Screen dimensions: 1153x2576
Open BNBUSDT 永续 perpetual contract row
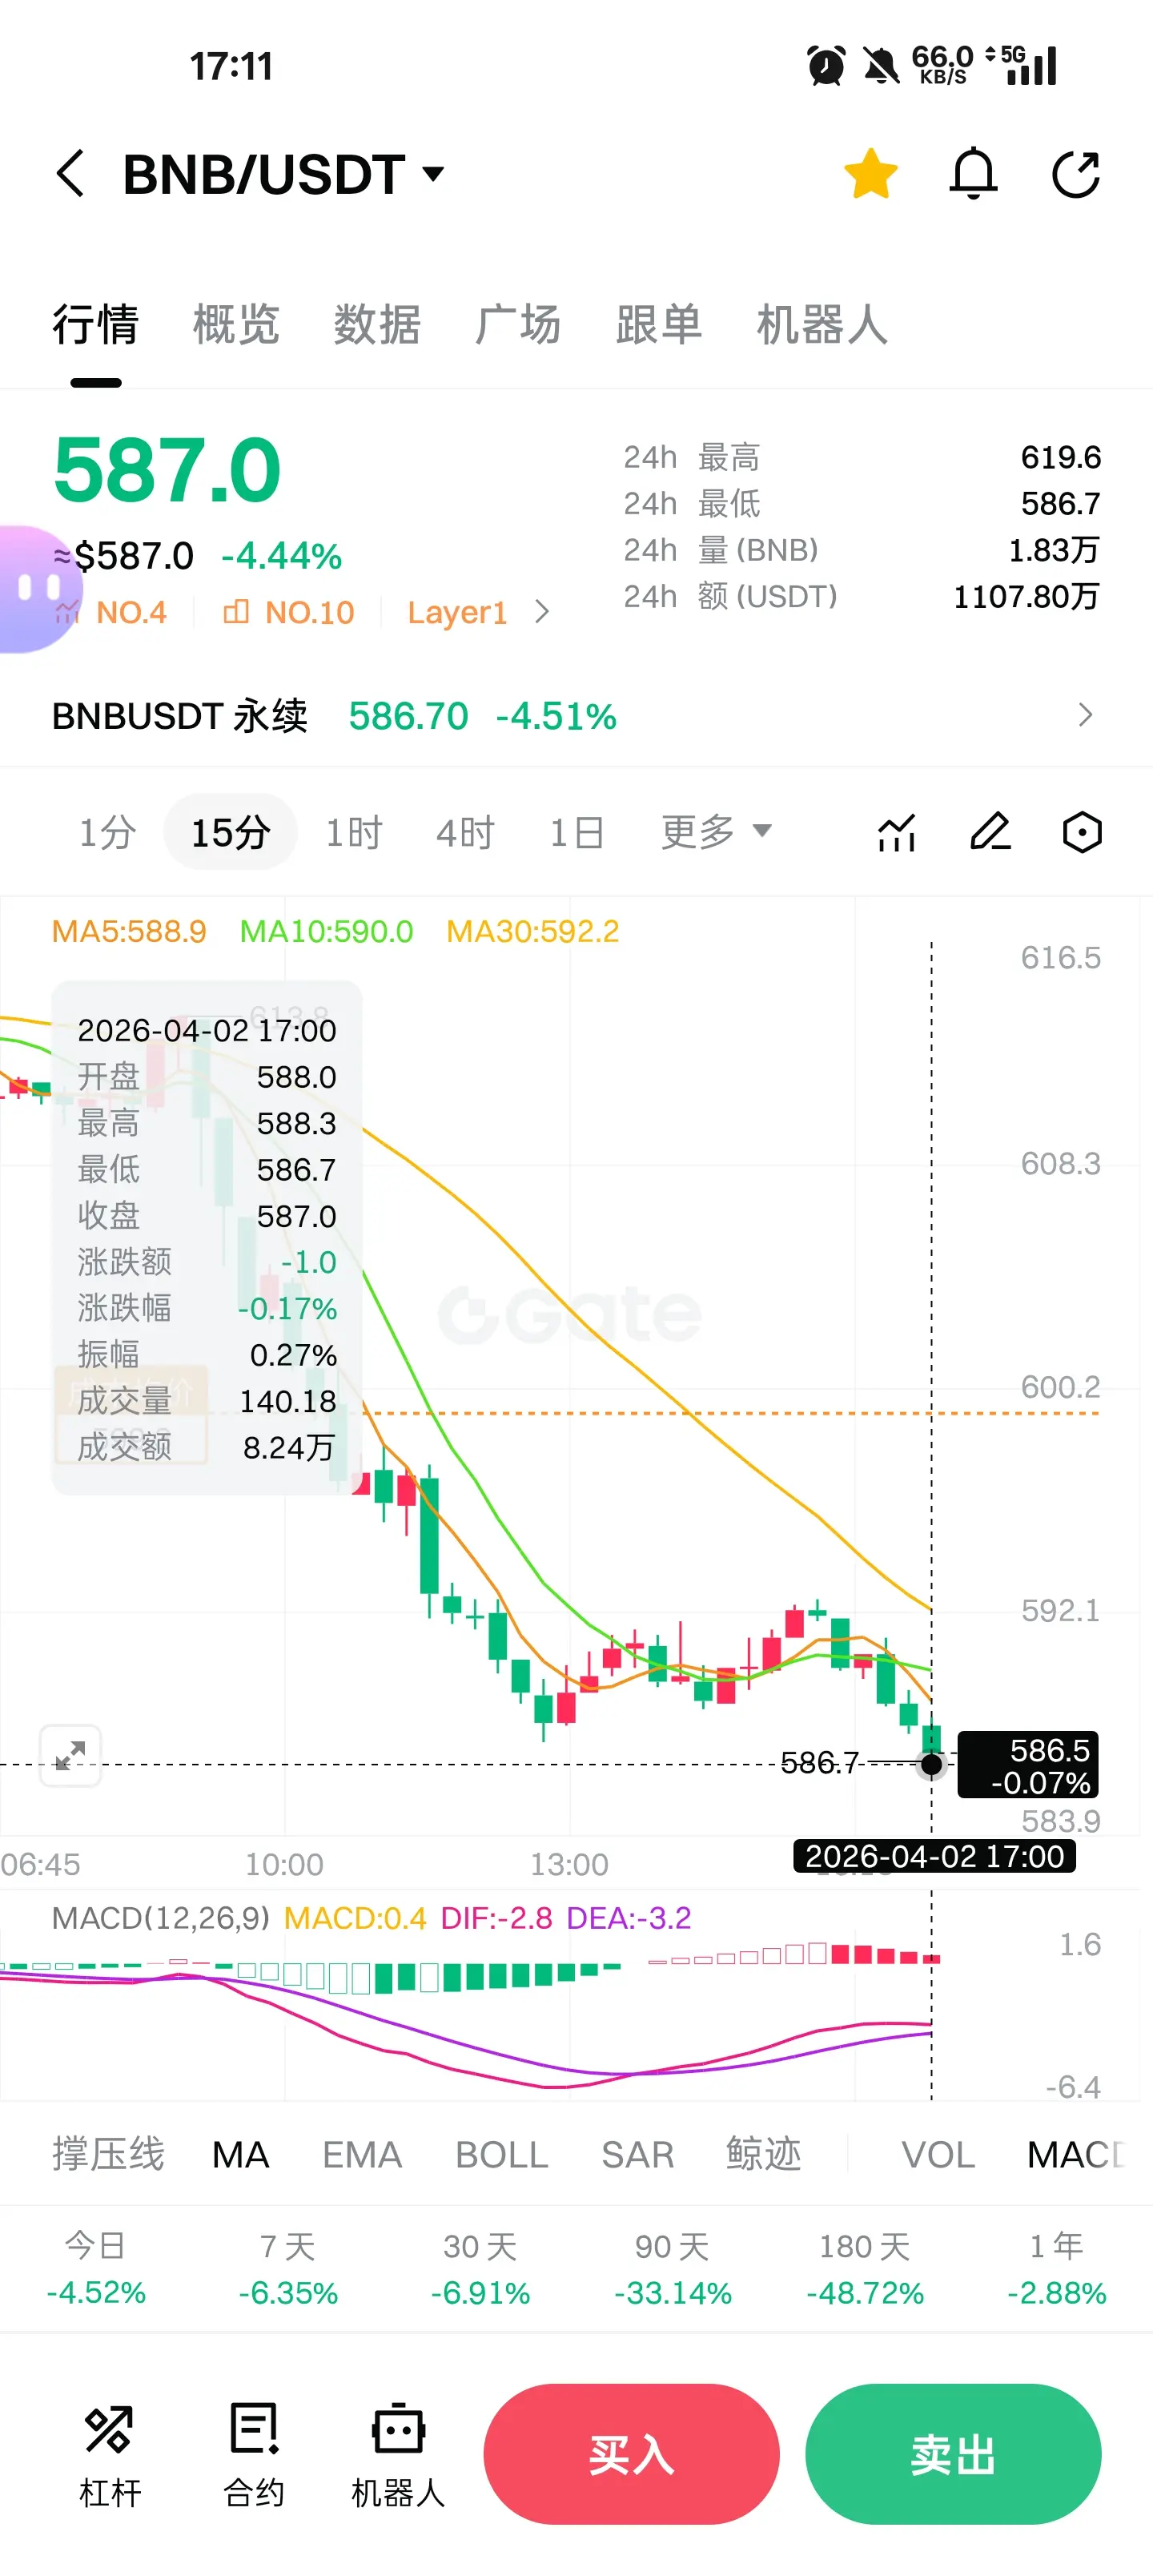[x=576, y=716]
